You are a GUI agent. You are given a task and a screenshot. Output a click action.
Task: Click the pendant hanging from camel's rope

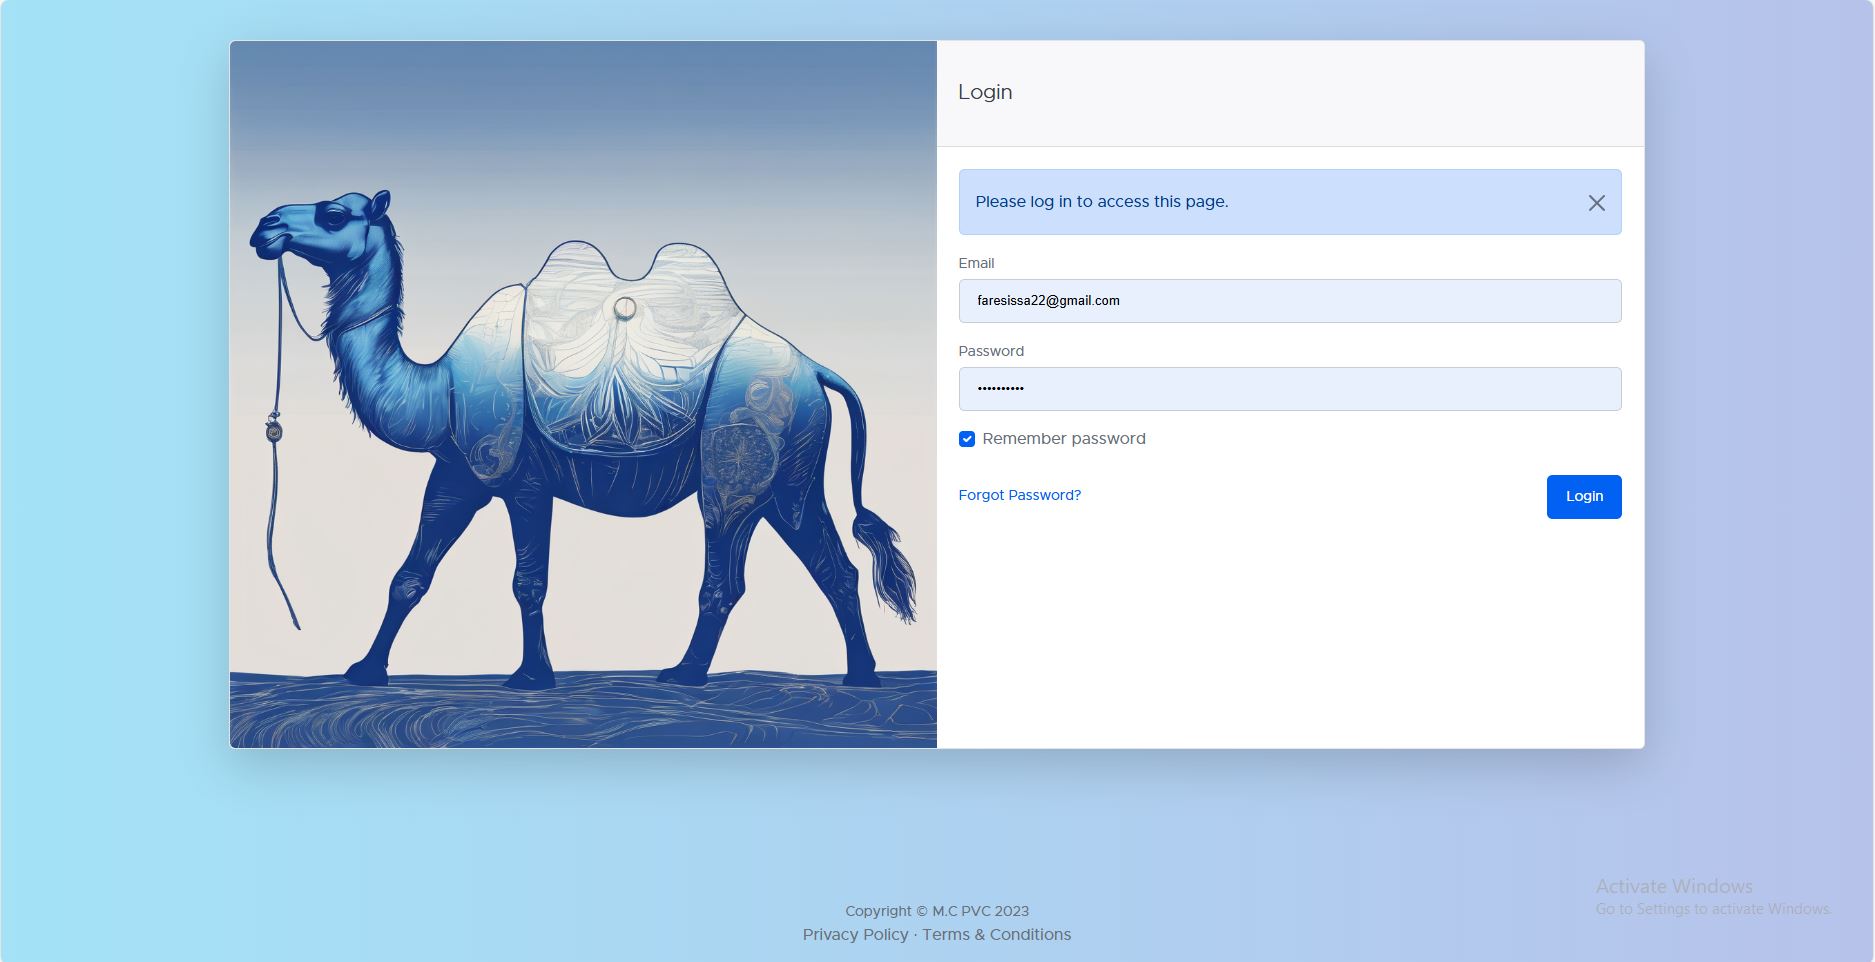pyautogui.click(x=274, y=431)
